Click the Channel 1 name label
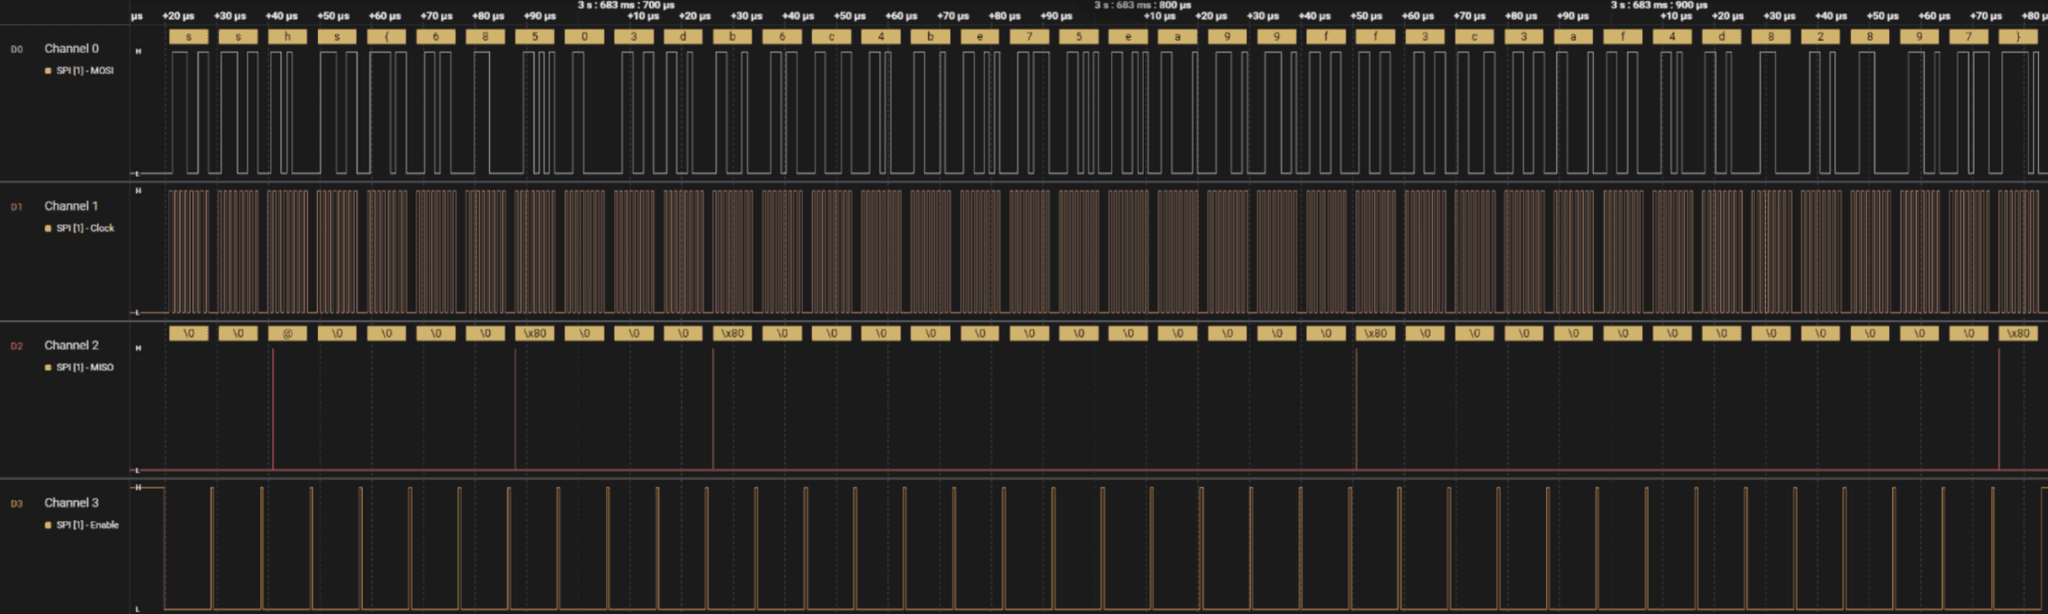 point(71,206)
